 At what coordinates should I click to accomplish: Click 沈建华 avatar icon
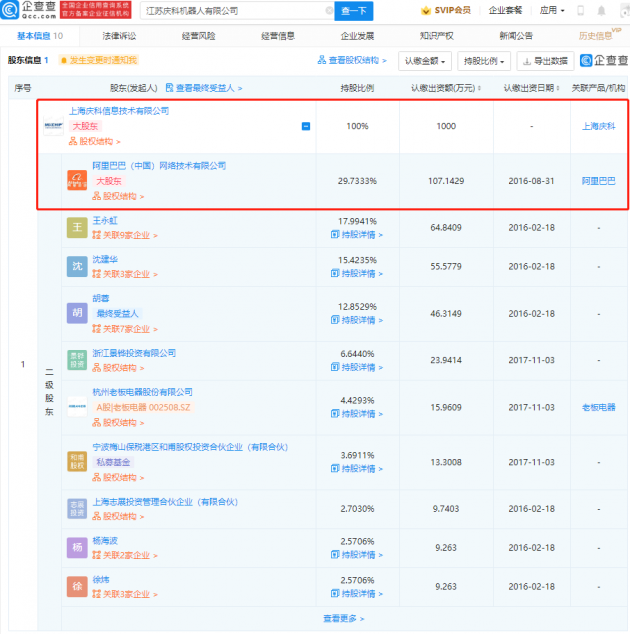77,266
